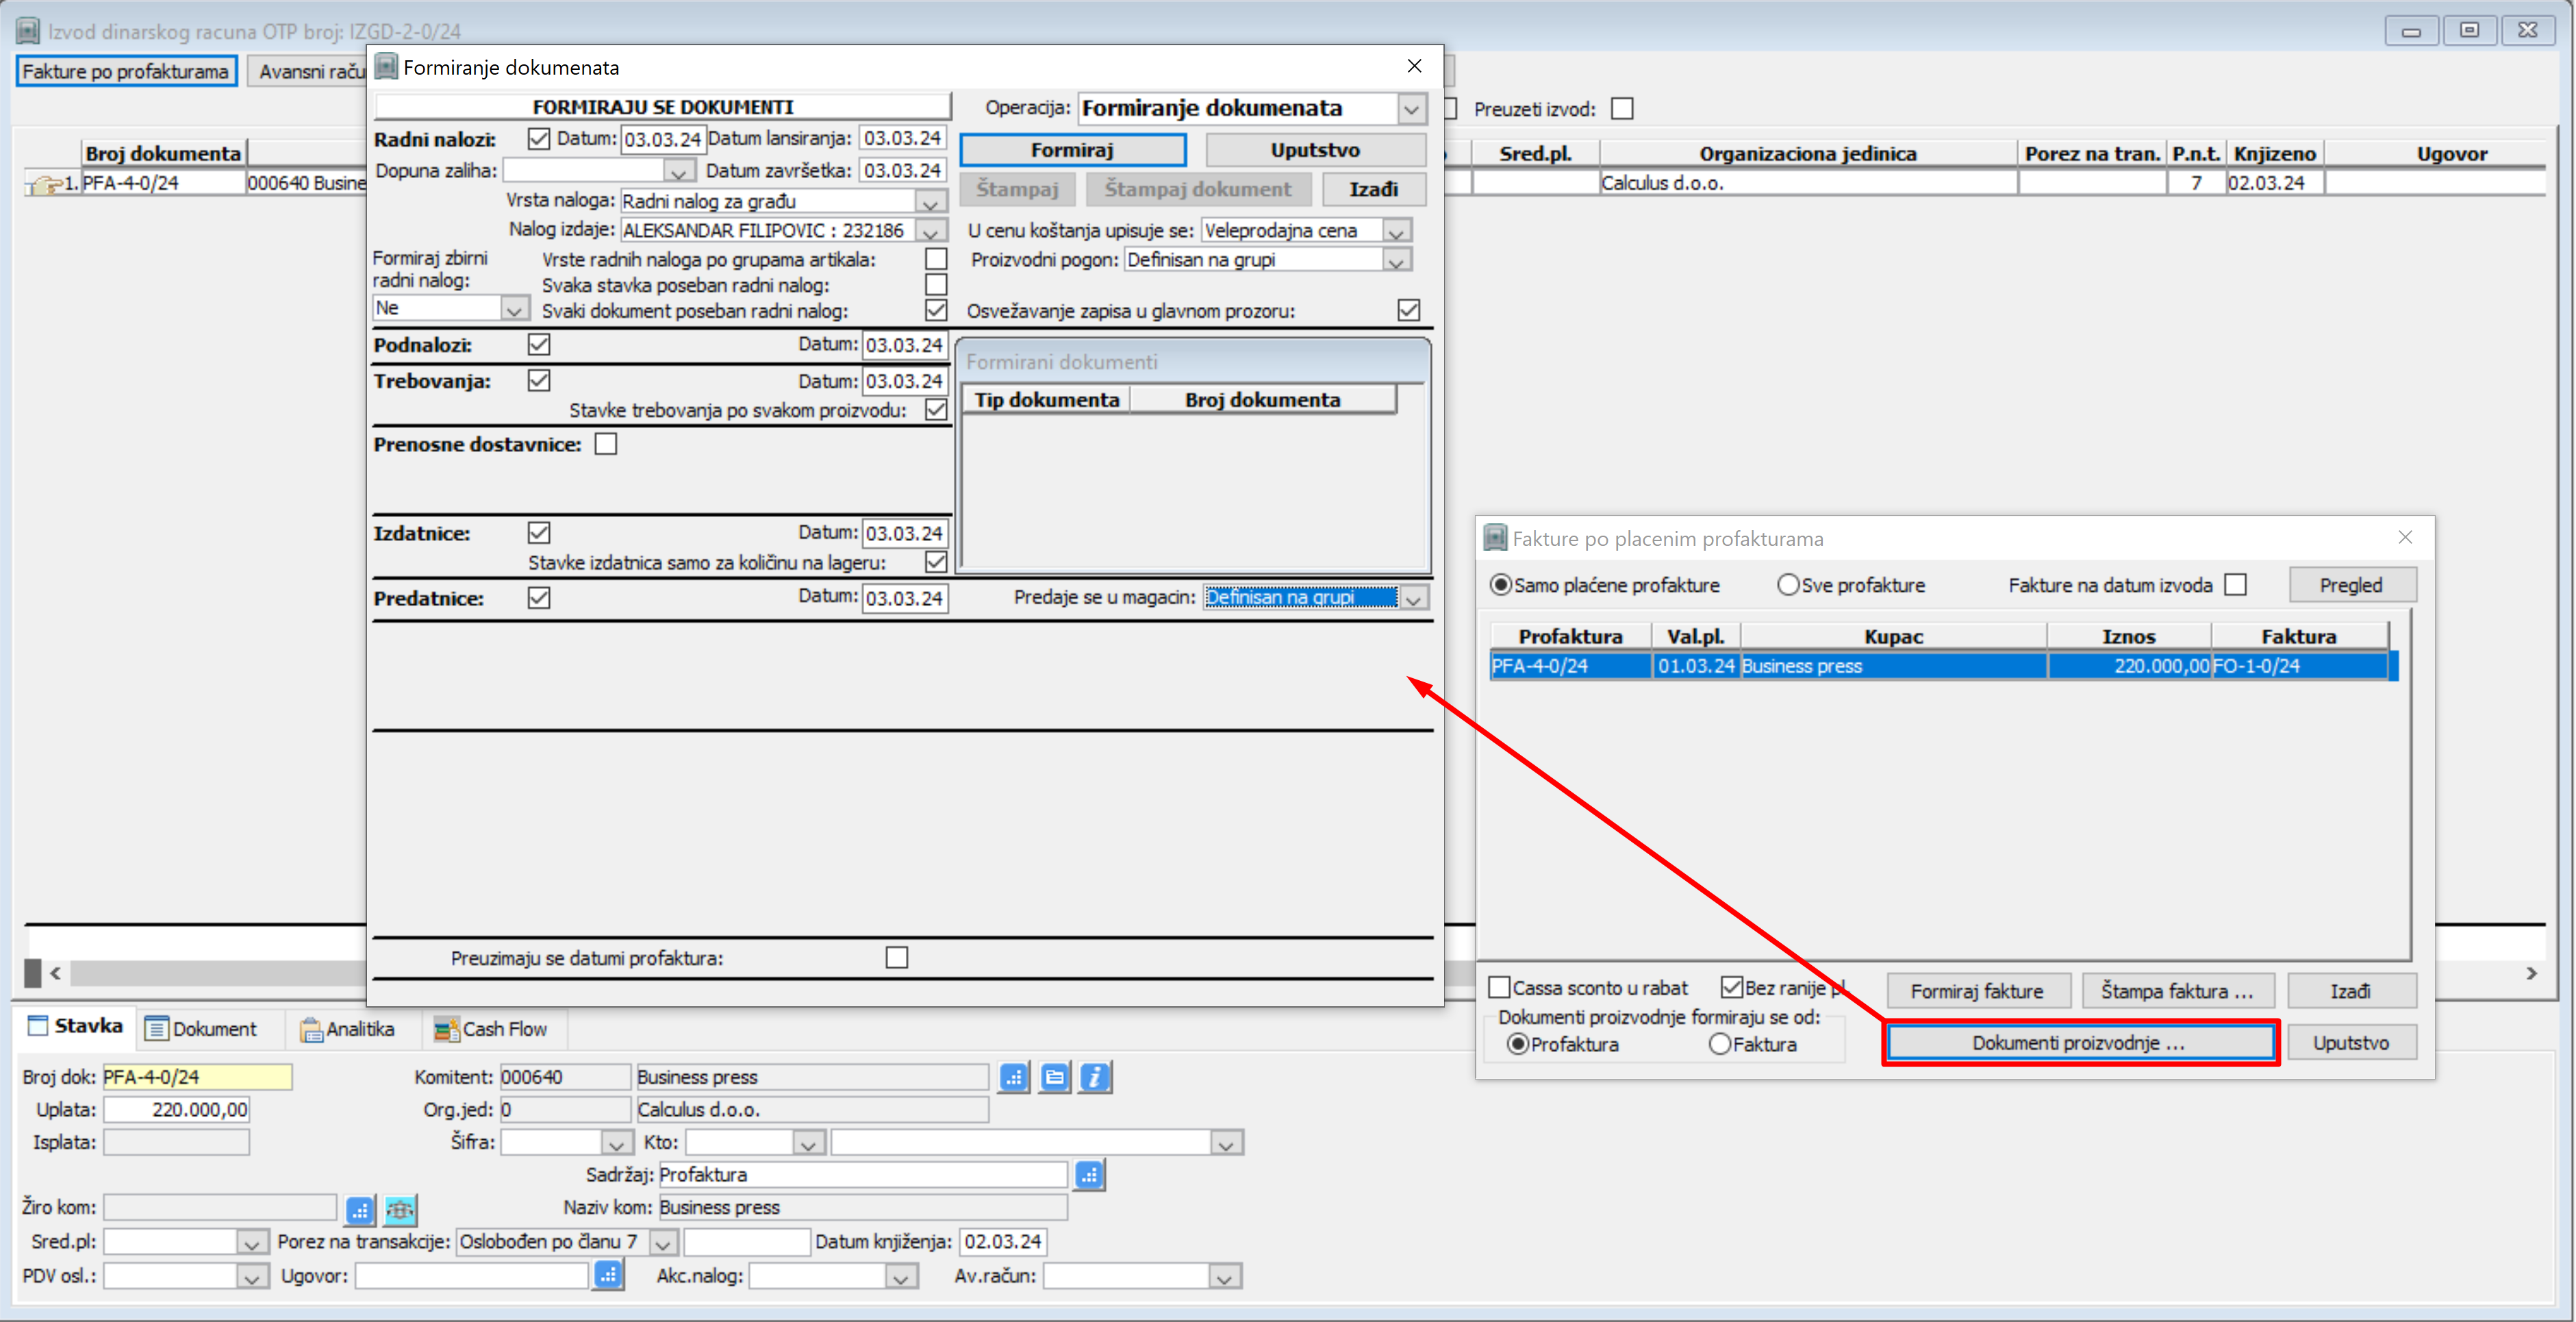
Task: Toggle the Prenosne dostavnice checkbox
Action: click(x=606, y=444)
